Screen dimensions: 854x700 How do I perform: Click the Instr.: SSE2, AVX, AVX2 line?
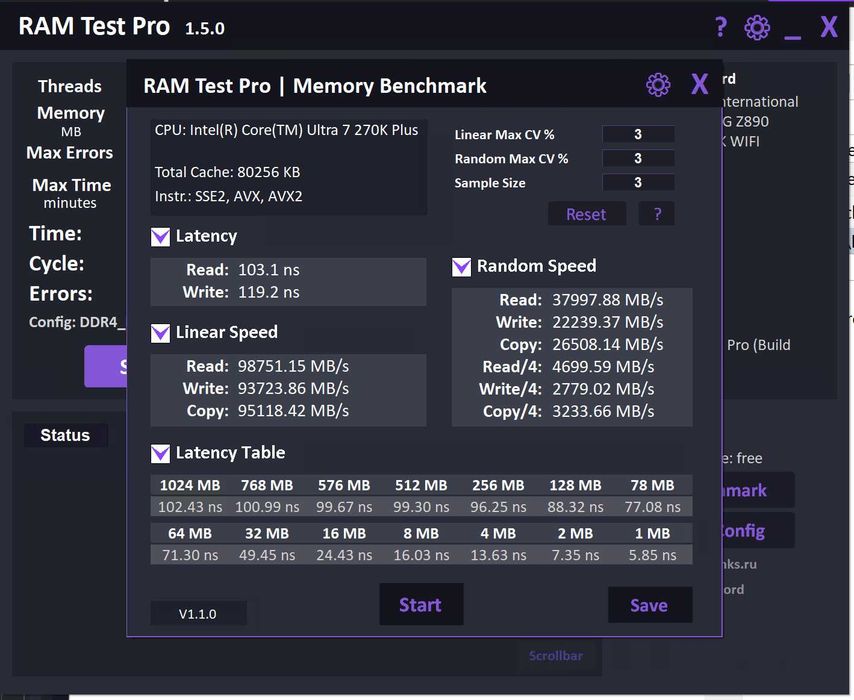click(229, 196)
